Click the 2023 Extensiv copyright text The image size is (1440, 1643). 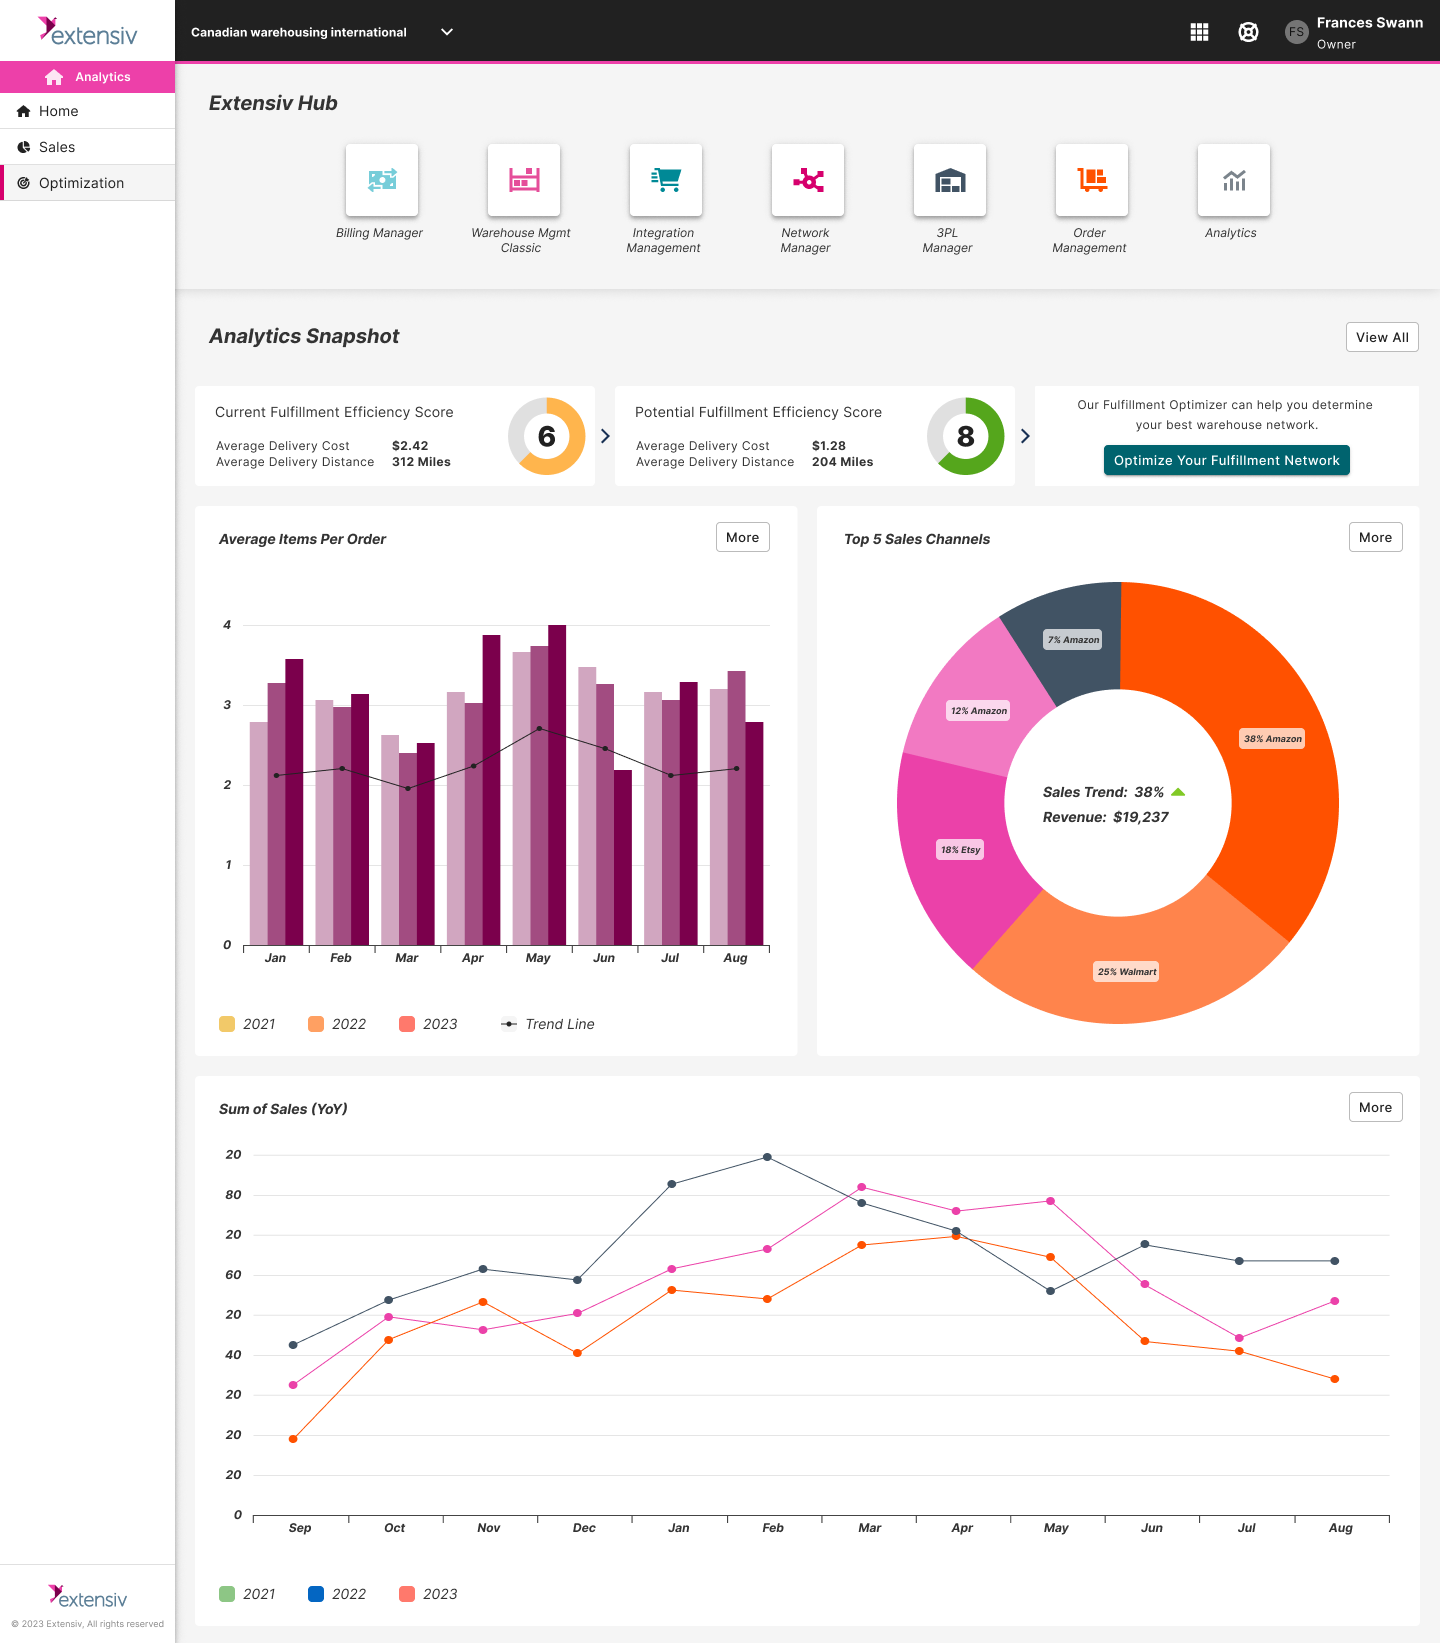[88, 1624]
